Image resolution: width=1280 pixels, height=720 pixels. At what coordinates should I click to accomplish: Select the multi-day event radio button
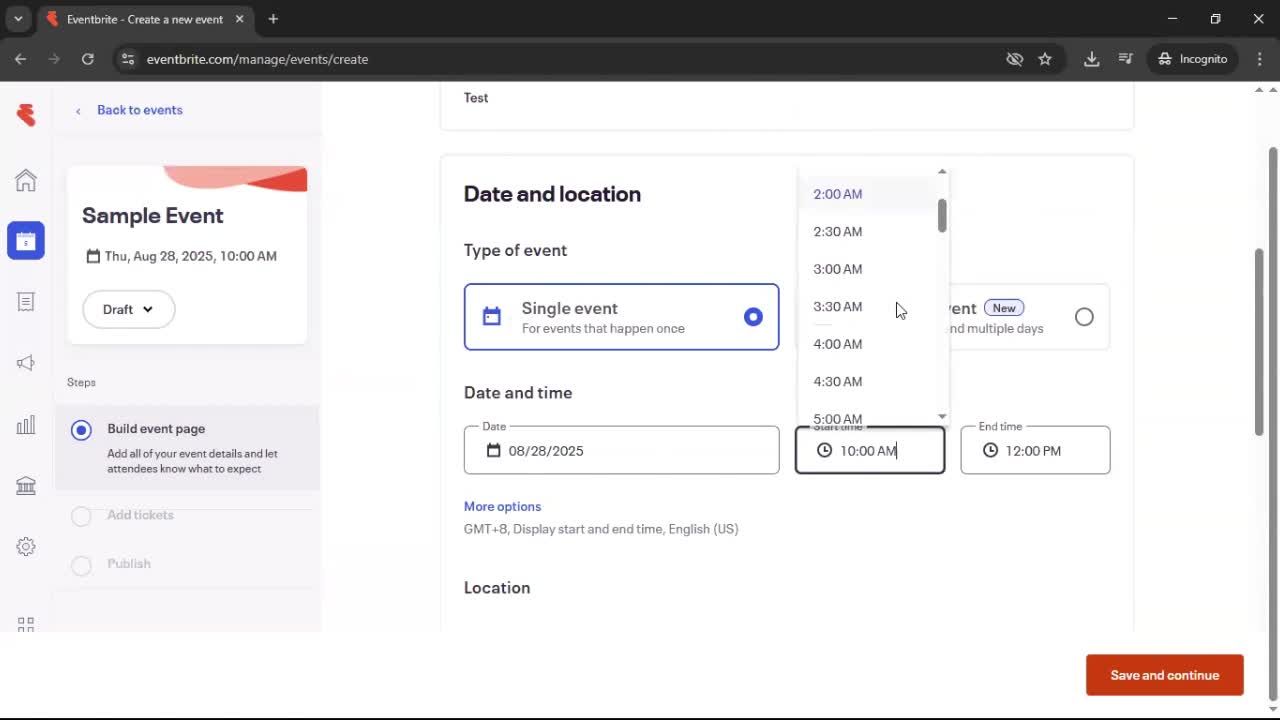point(1084,317)
